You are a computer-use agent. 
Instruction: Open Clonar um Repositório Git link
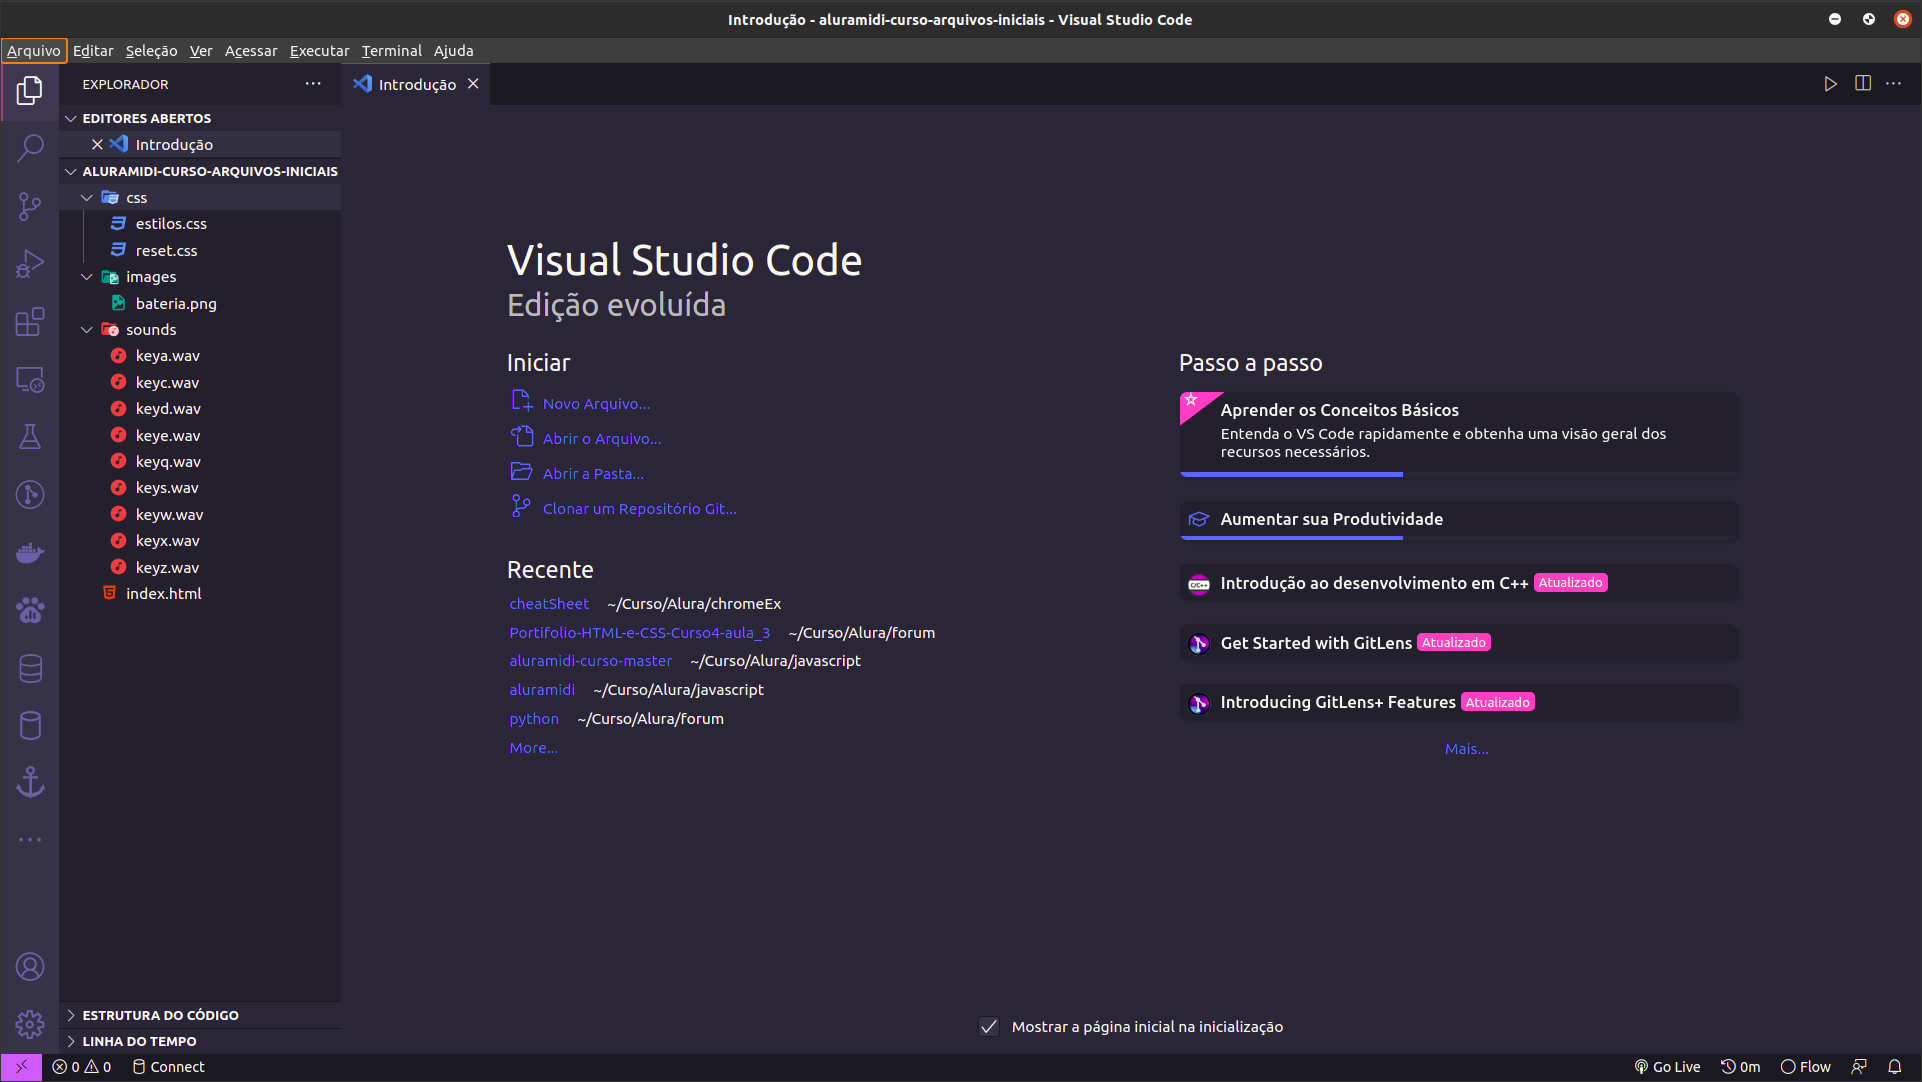point(640,507)
